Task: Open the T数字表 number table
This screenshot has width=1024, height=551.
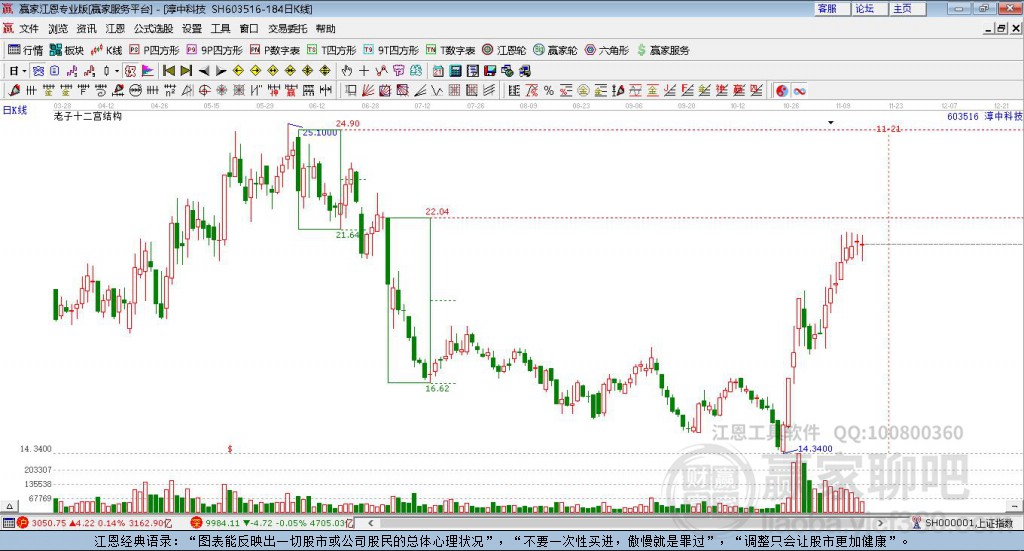Action: coord(451,50)
